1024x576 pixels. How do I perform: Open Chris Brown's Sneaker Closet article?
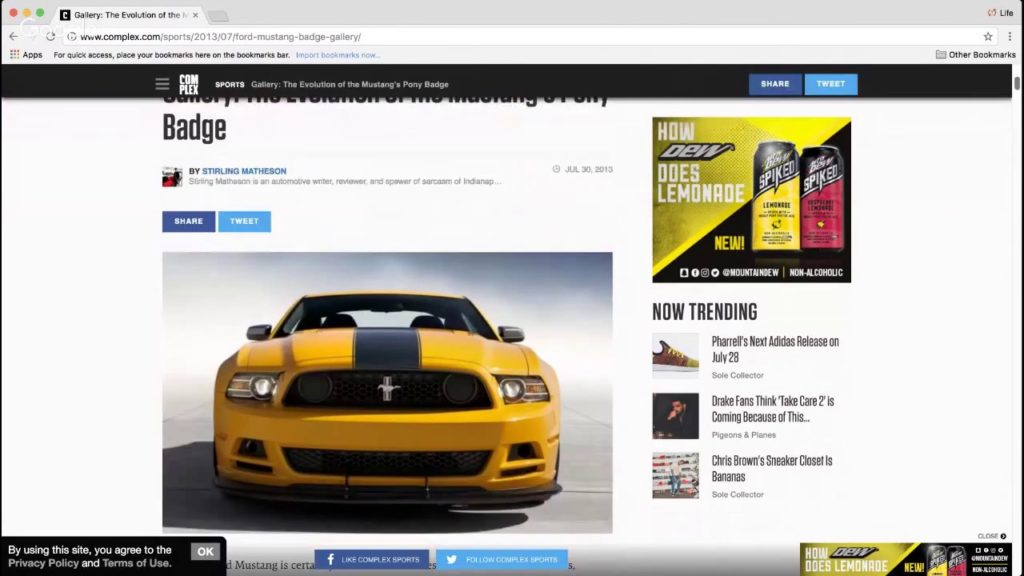[x=772, y=468]
